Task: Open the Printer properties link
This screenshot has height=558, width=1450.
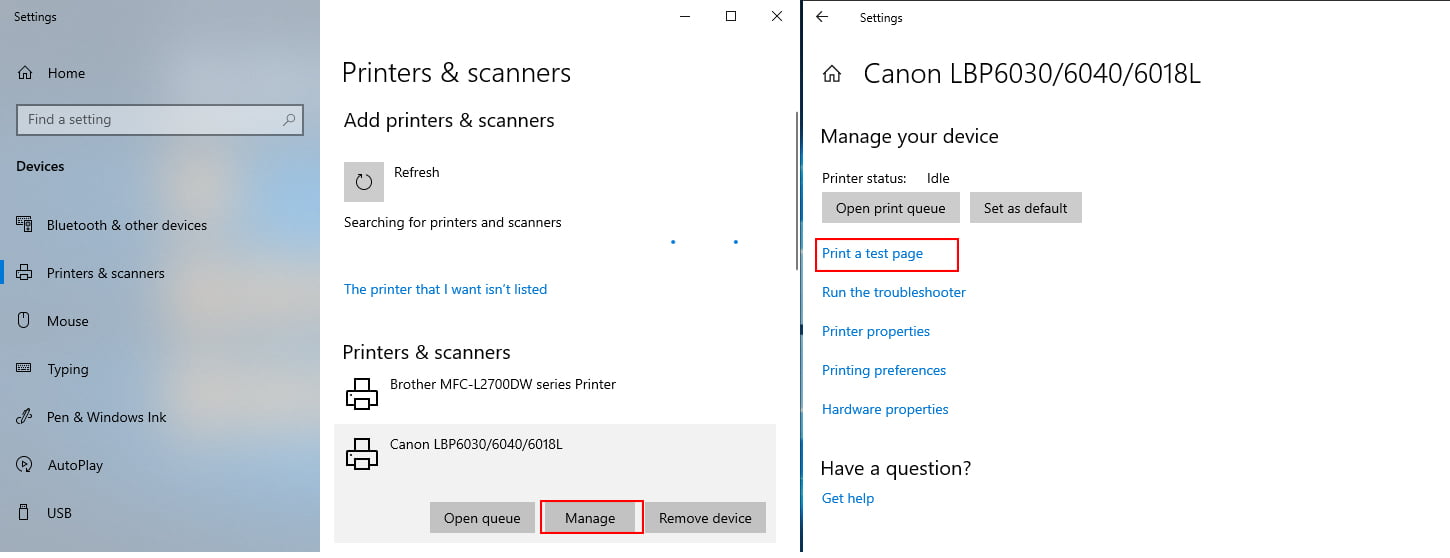Action: pos(876,331)
